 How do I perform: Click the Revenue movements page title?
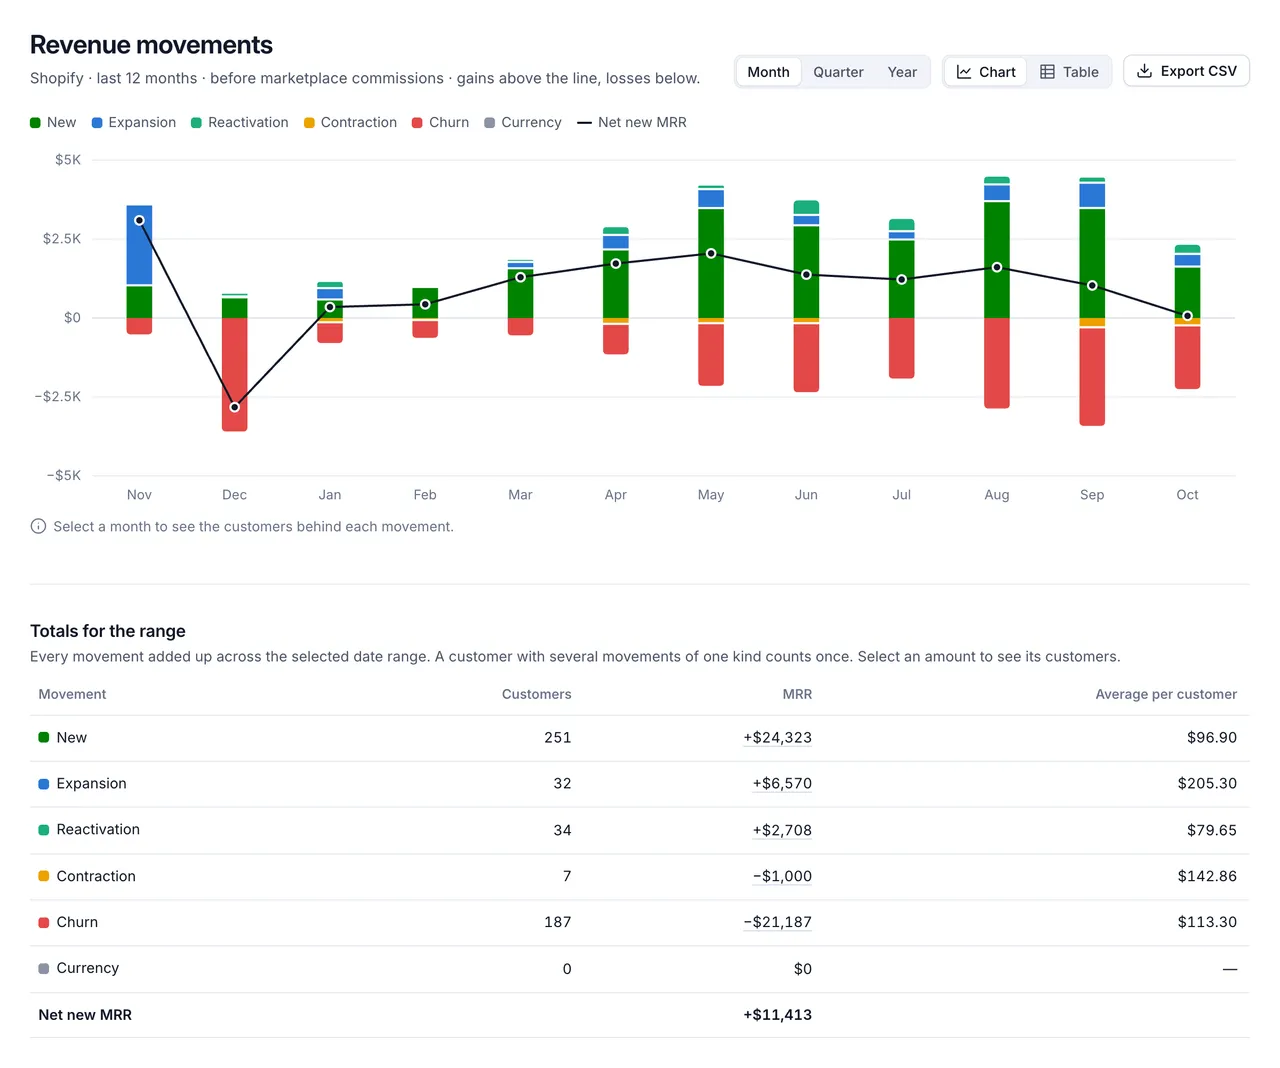tap(151, 45)
